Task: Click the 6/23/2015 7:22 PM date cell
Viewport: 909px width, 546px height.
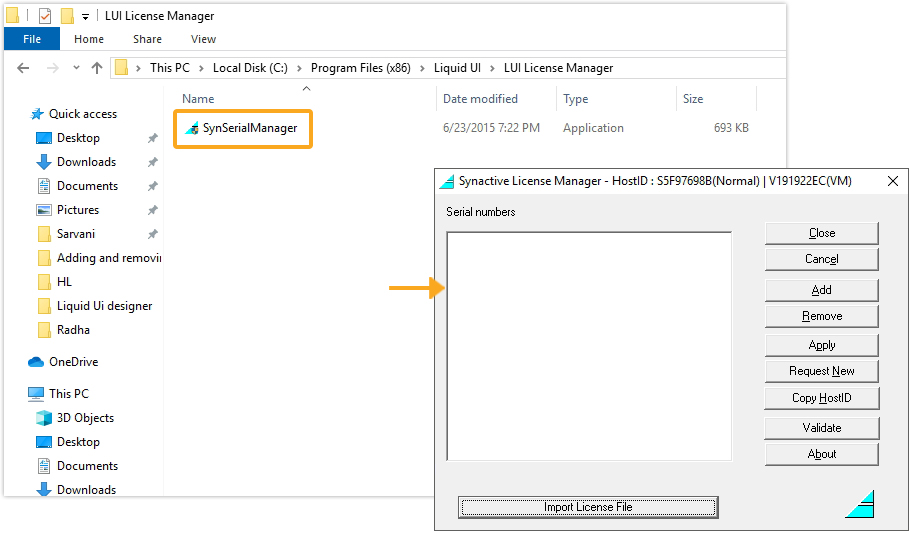Action: point(491,128)
